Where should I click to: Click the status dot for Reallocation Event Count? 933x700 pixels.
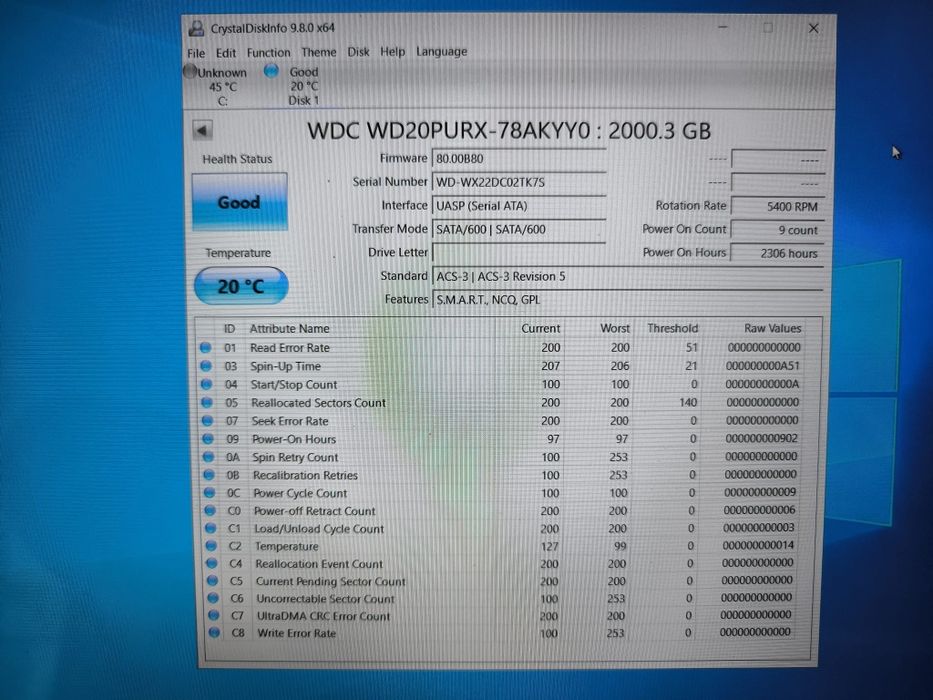tap(212, 563)
